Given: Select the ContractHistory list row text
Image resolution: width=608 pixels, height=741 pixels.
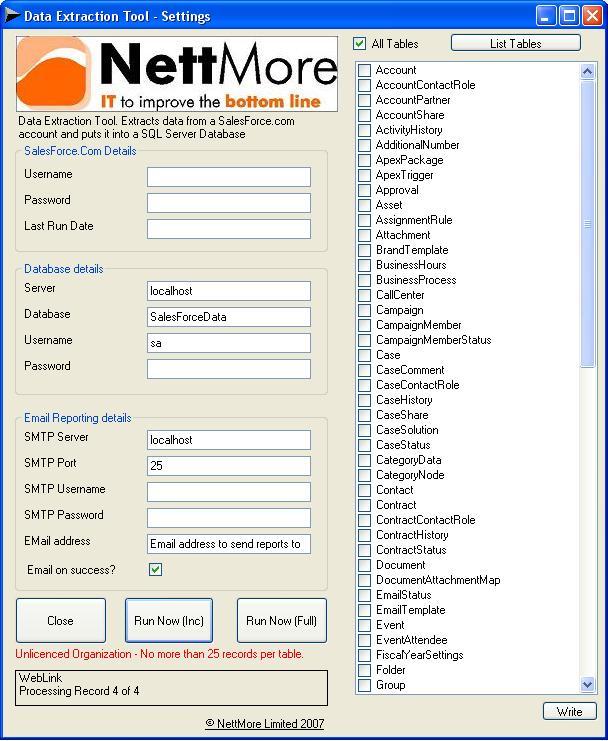Looking at the screenshot, I should (x=412, y=535).
